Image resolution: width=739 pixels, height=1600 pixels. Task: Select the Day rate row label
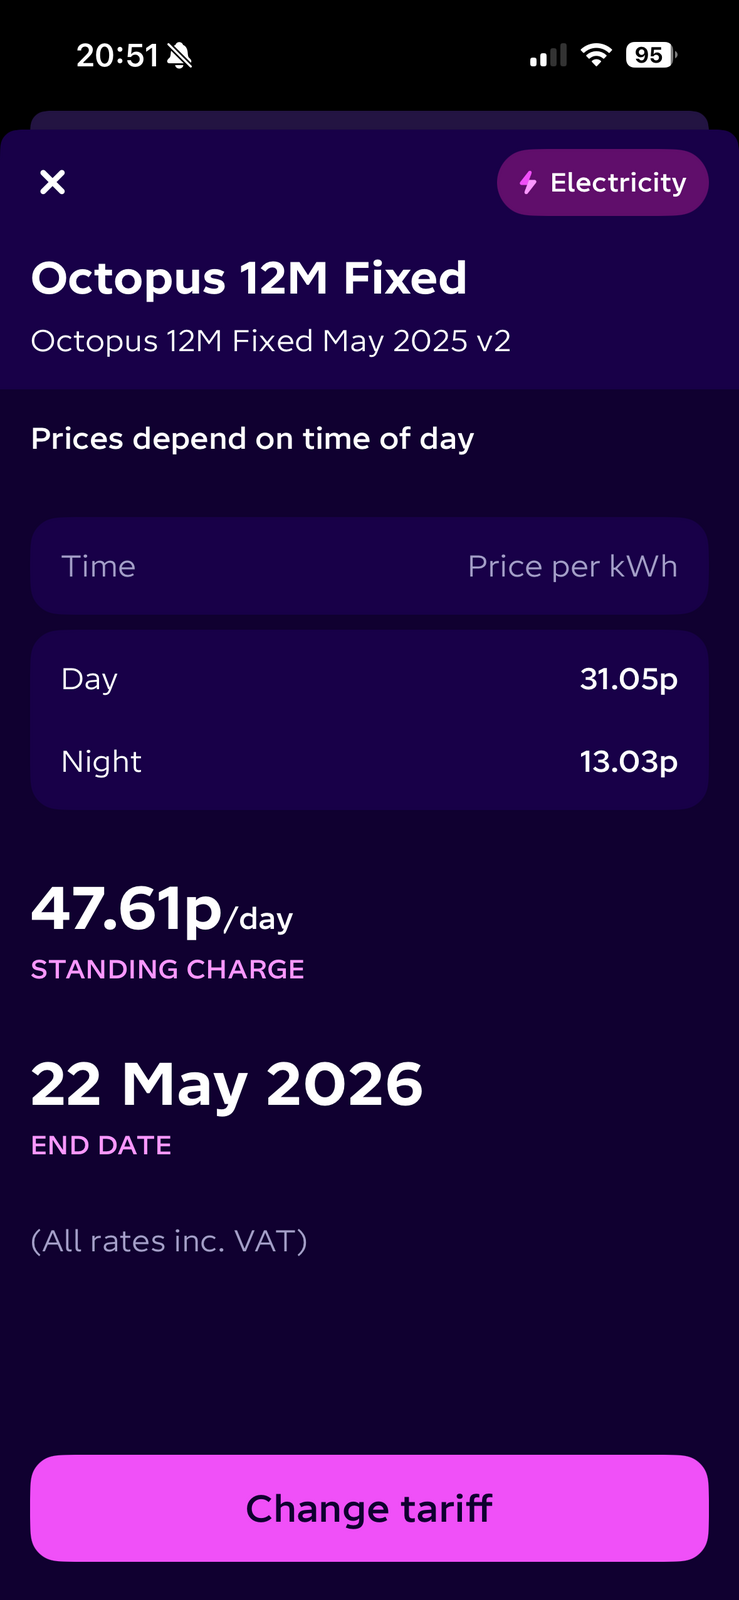click(90, 679)
